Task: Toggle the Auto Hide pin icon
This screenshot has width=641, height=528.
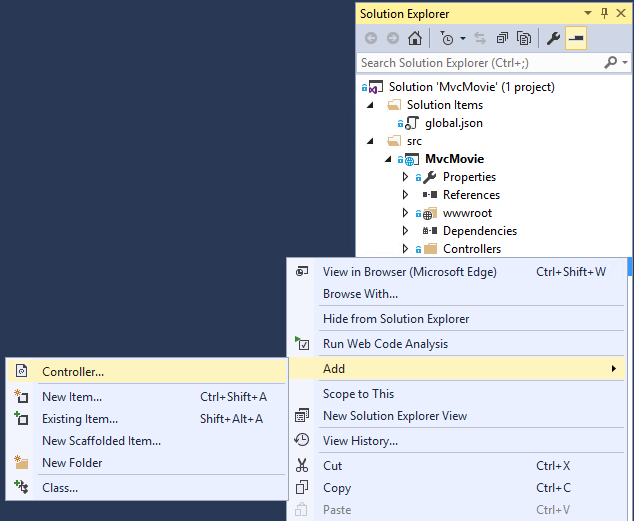Action: 605,13
